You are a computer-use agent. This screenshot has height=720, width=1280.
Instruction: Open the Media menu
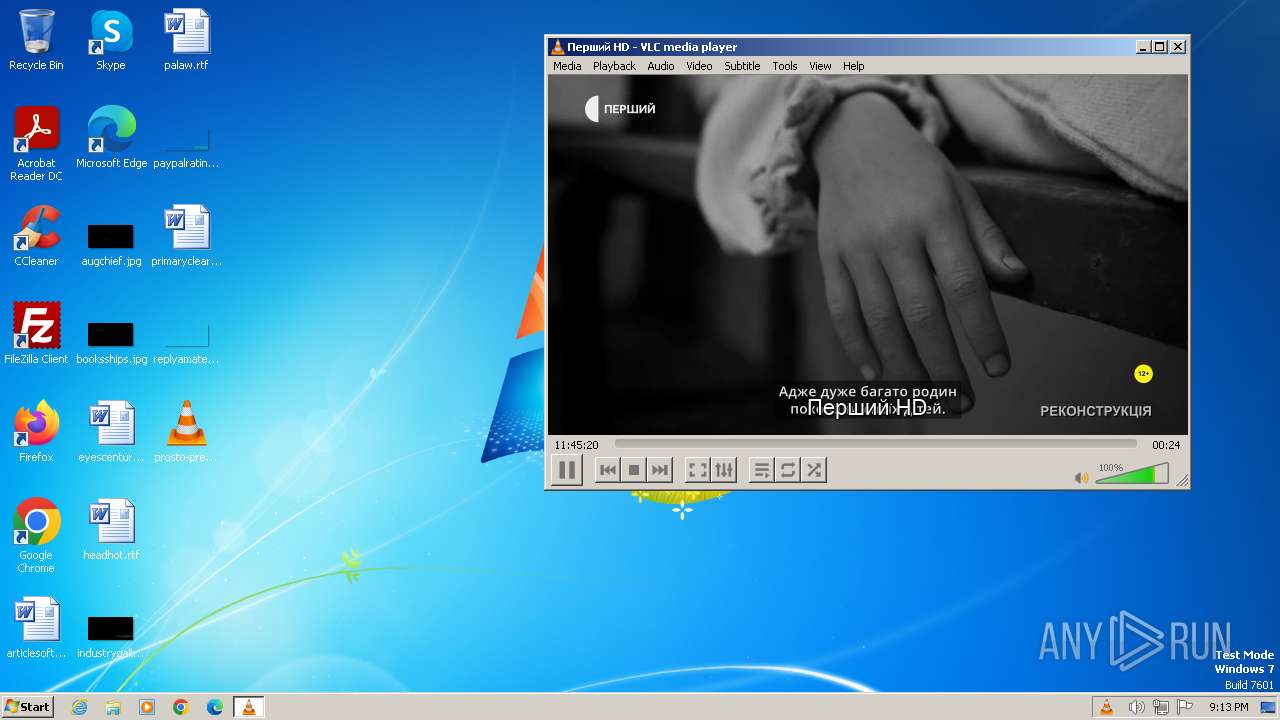pos(567,66)
